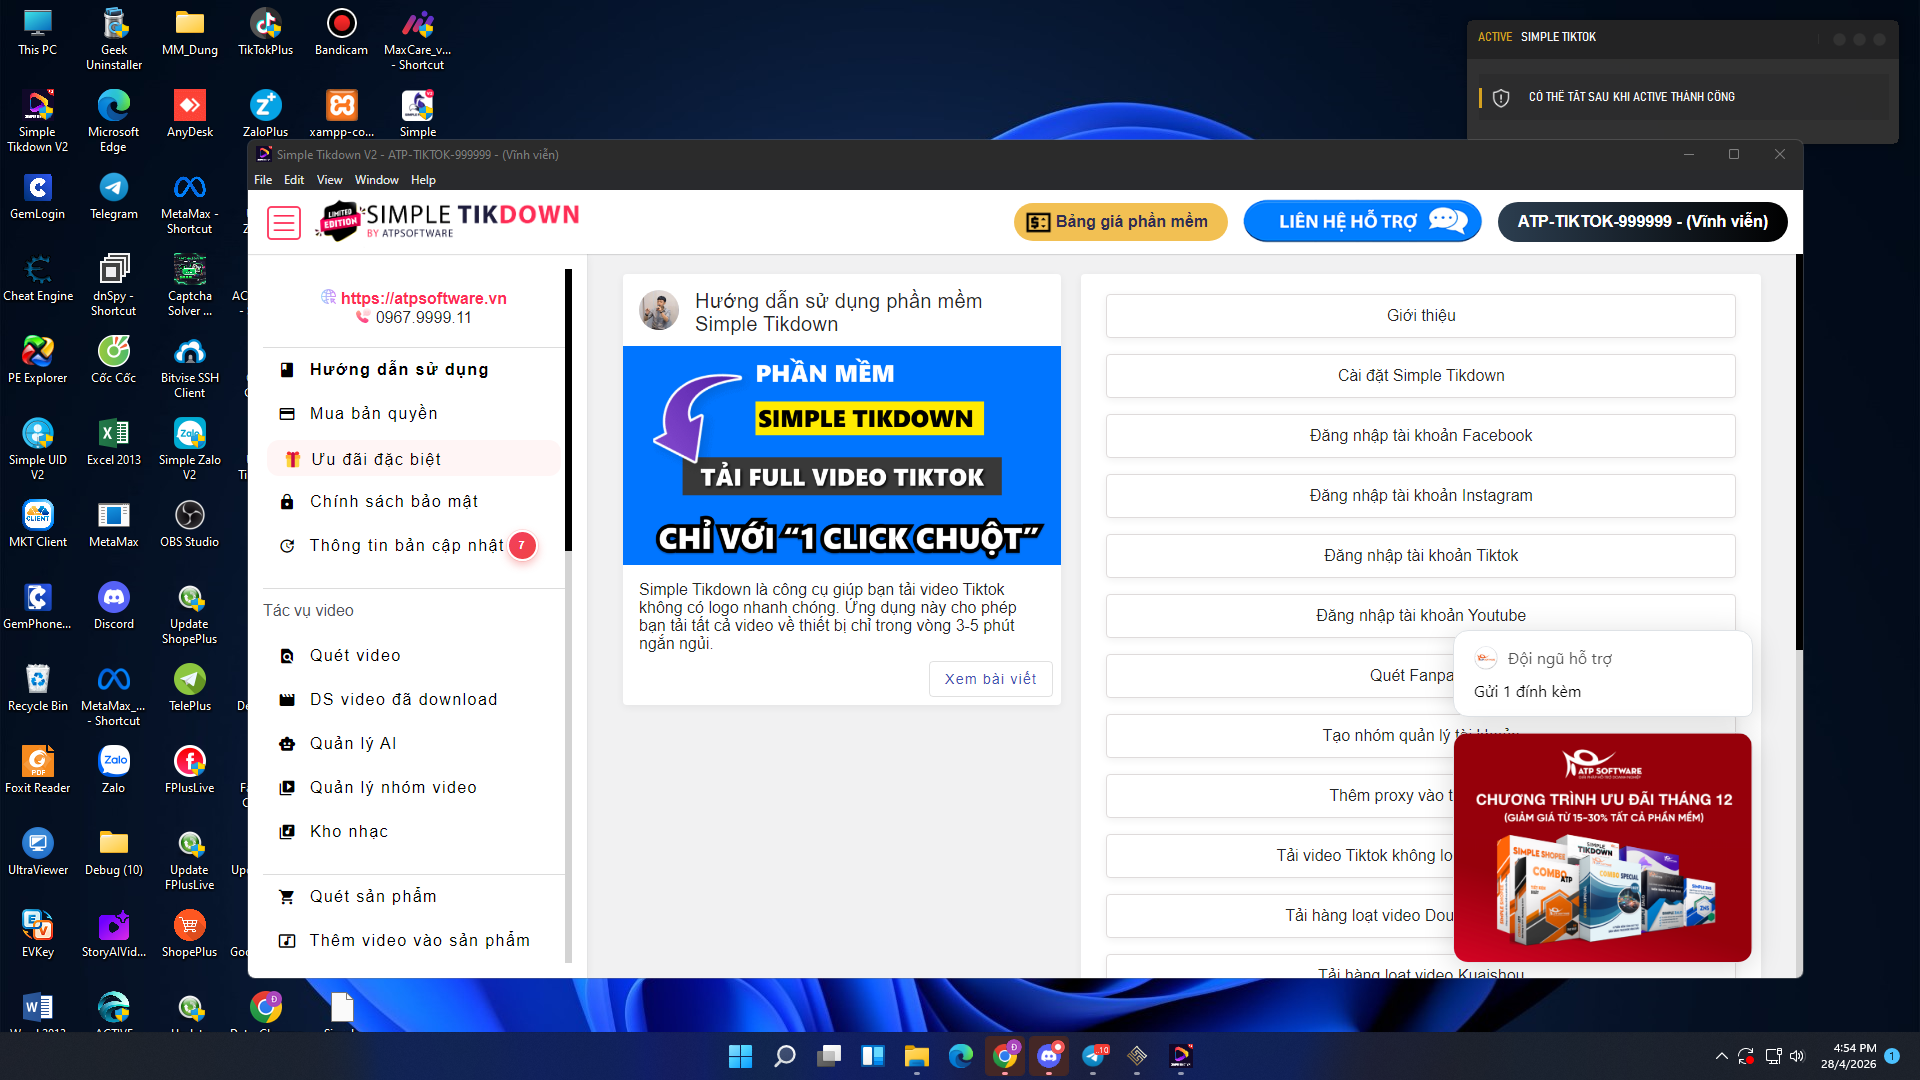Open AnyDesk desktop icon
This screenshot has width=1920, height=1080.
[x=190, y=114]
